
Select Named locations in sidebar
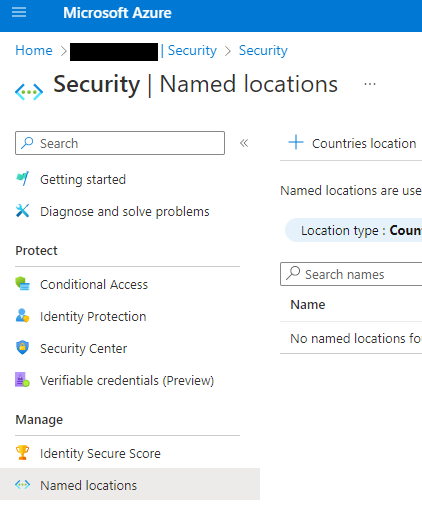(x=130, y=484)
